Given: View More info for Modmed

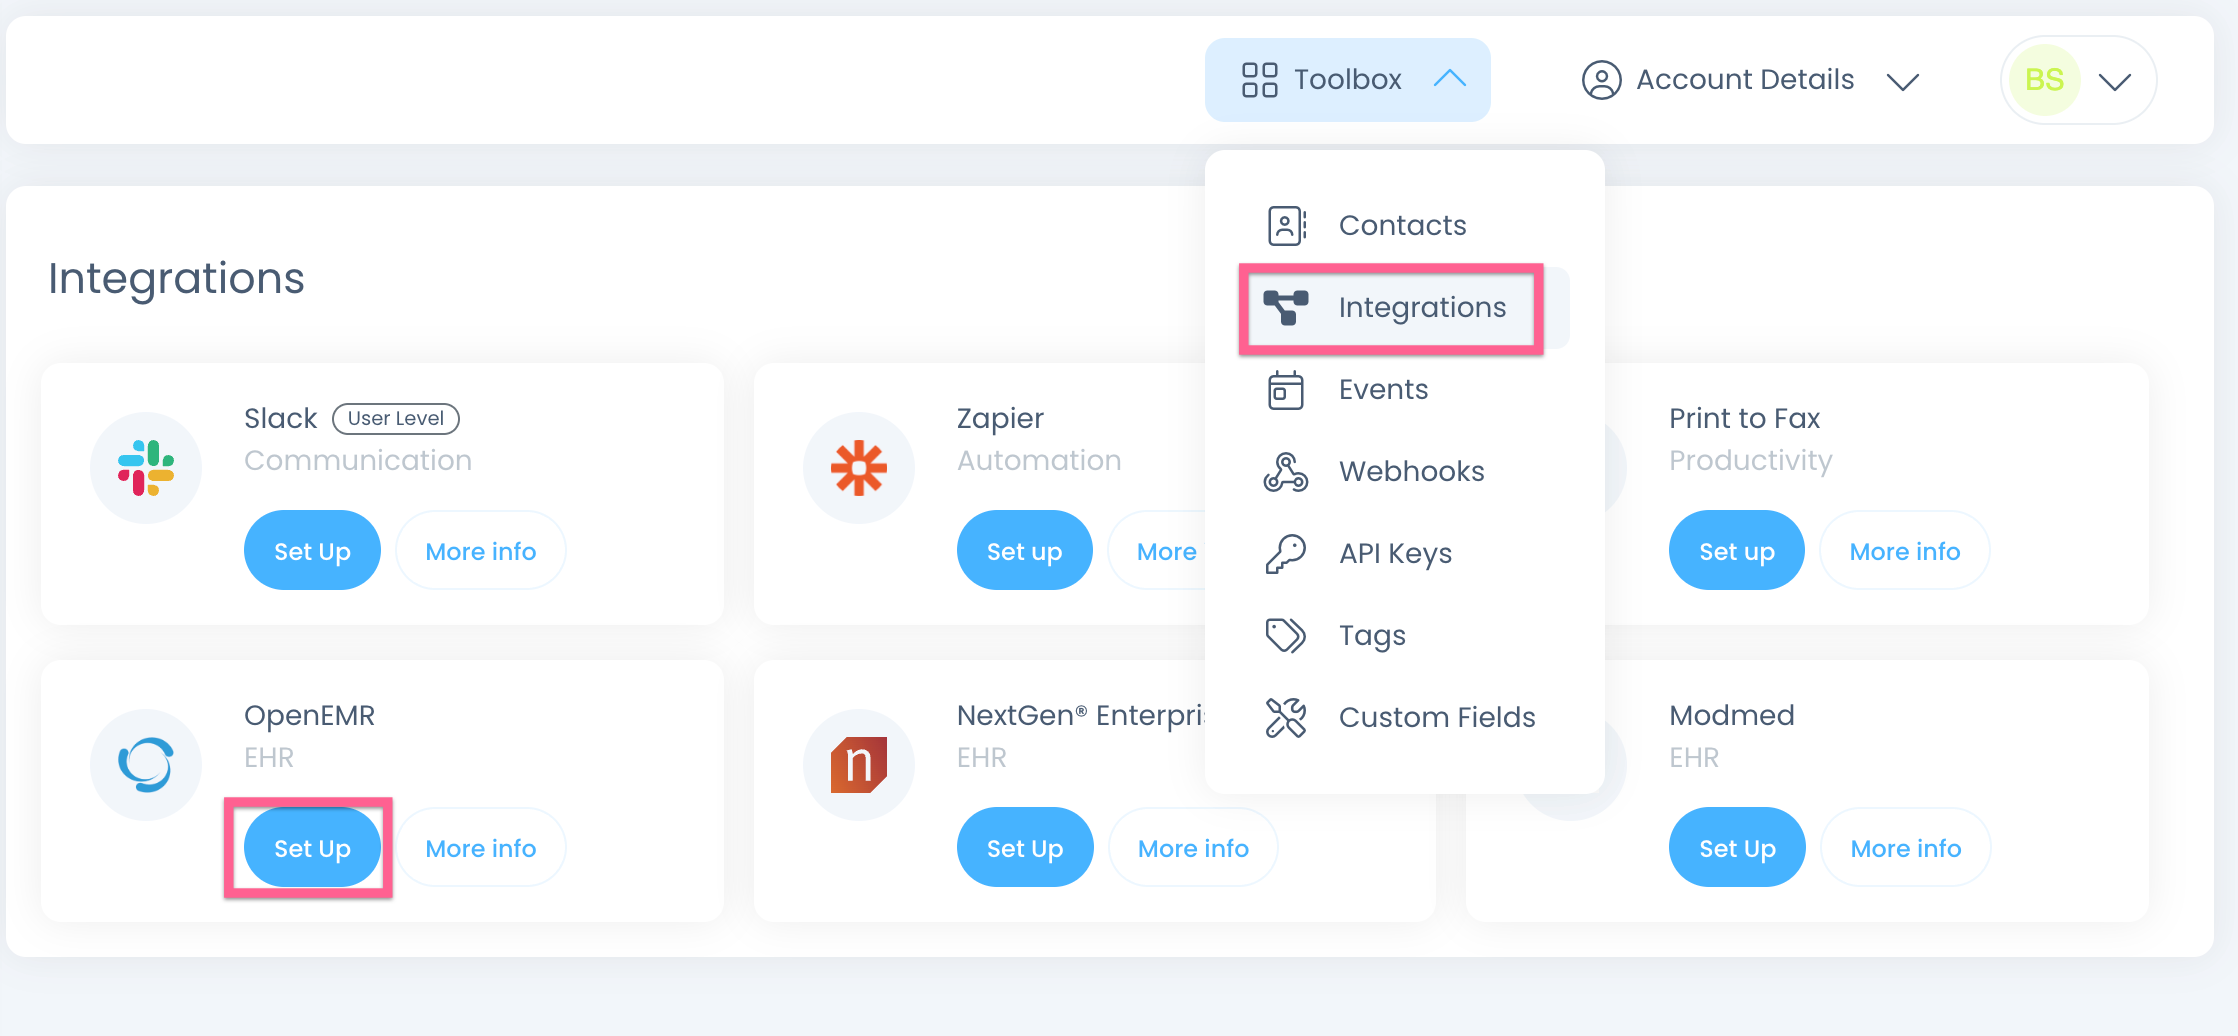Looking at the screenshot, I should click(1905, 848).
